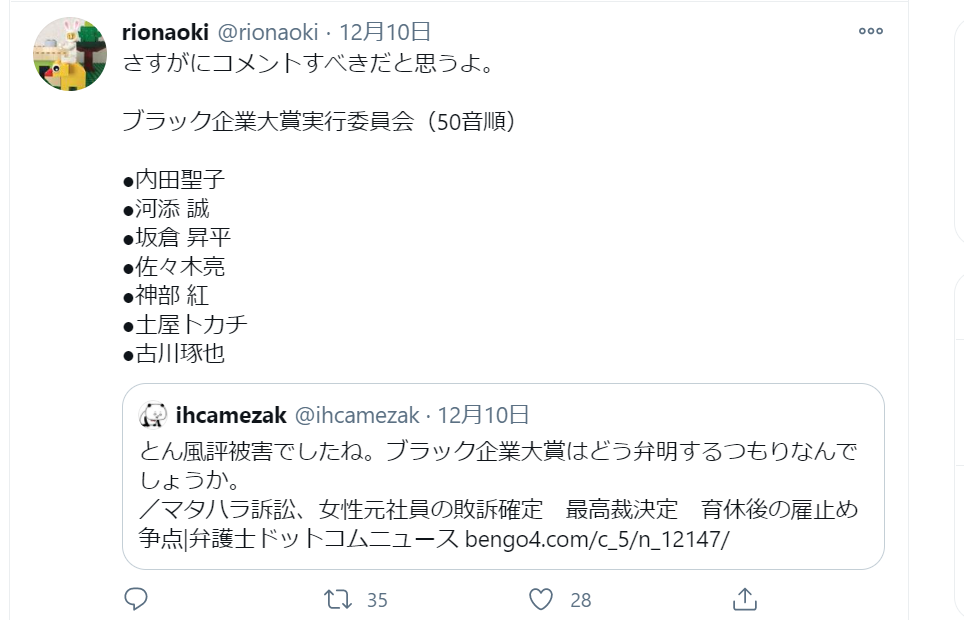Viewport: 964px width, 620px height.
Task: Click the ihcamezak name in the quoted tweet
Action: 231,415
